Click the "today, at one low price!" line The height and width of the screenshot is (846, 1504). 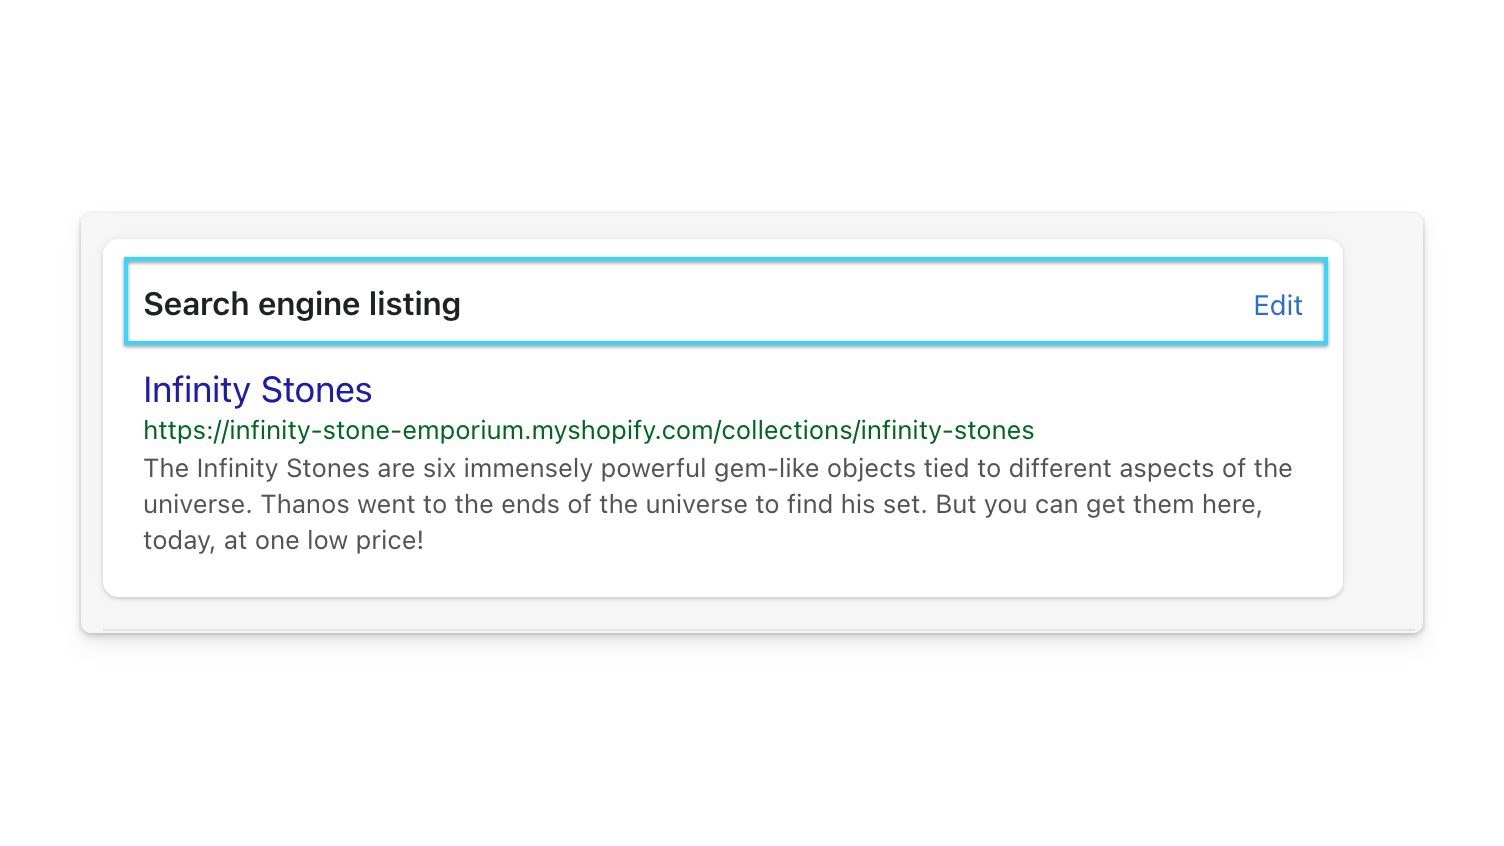click(x=283, y=540)
